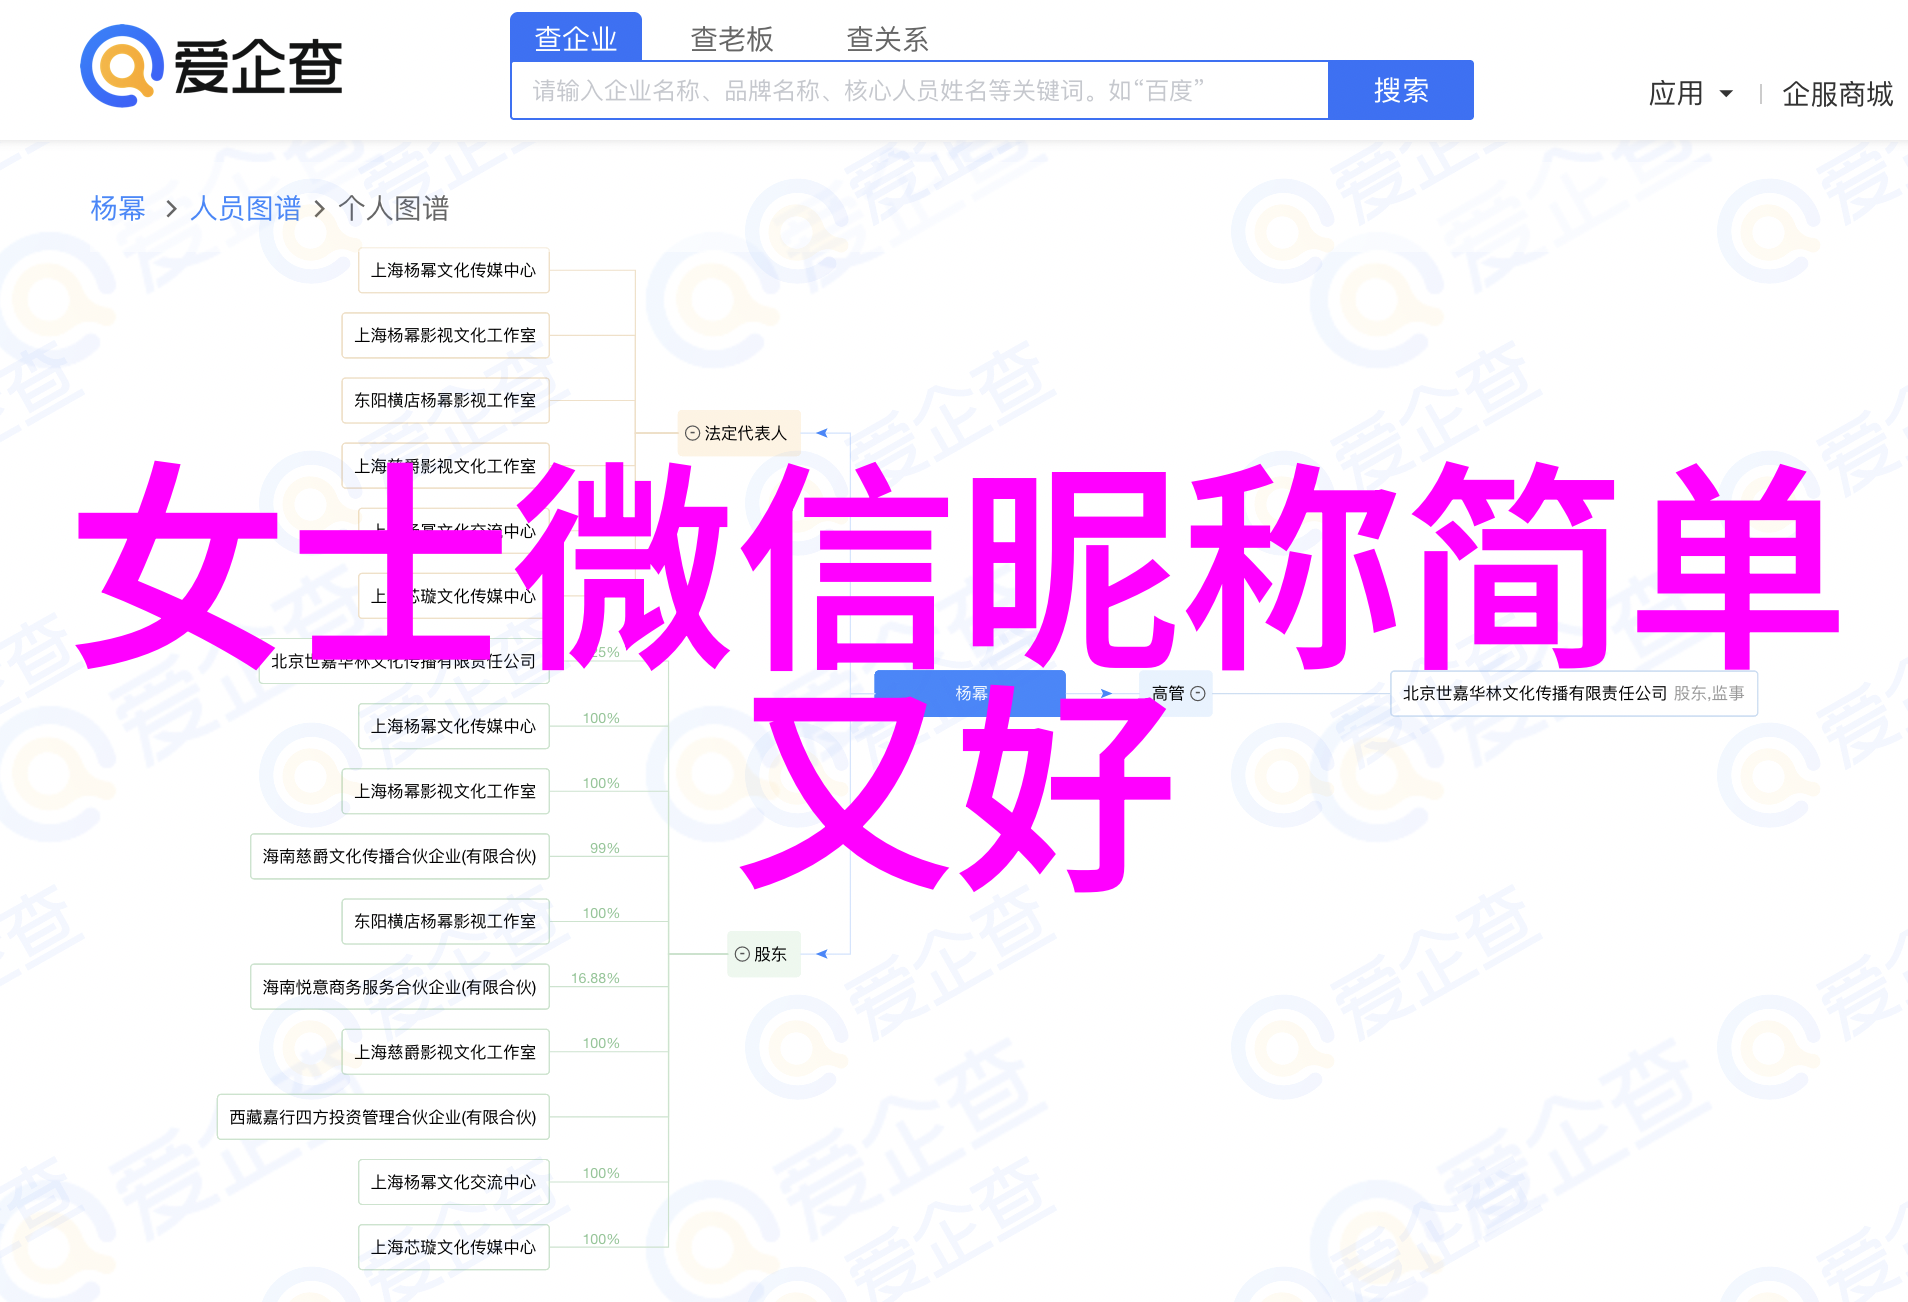Click the 99% share label

click(x=605, y=848)
